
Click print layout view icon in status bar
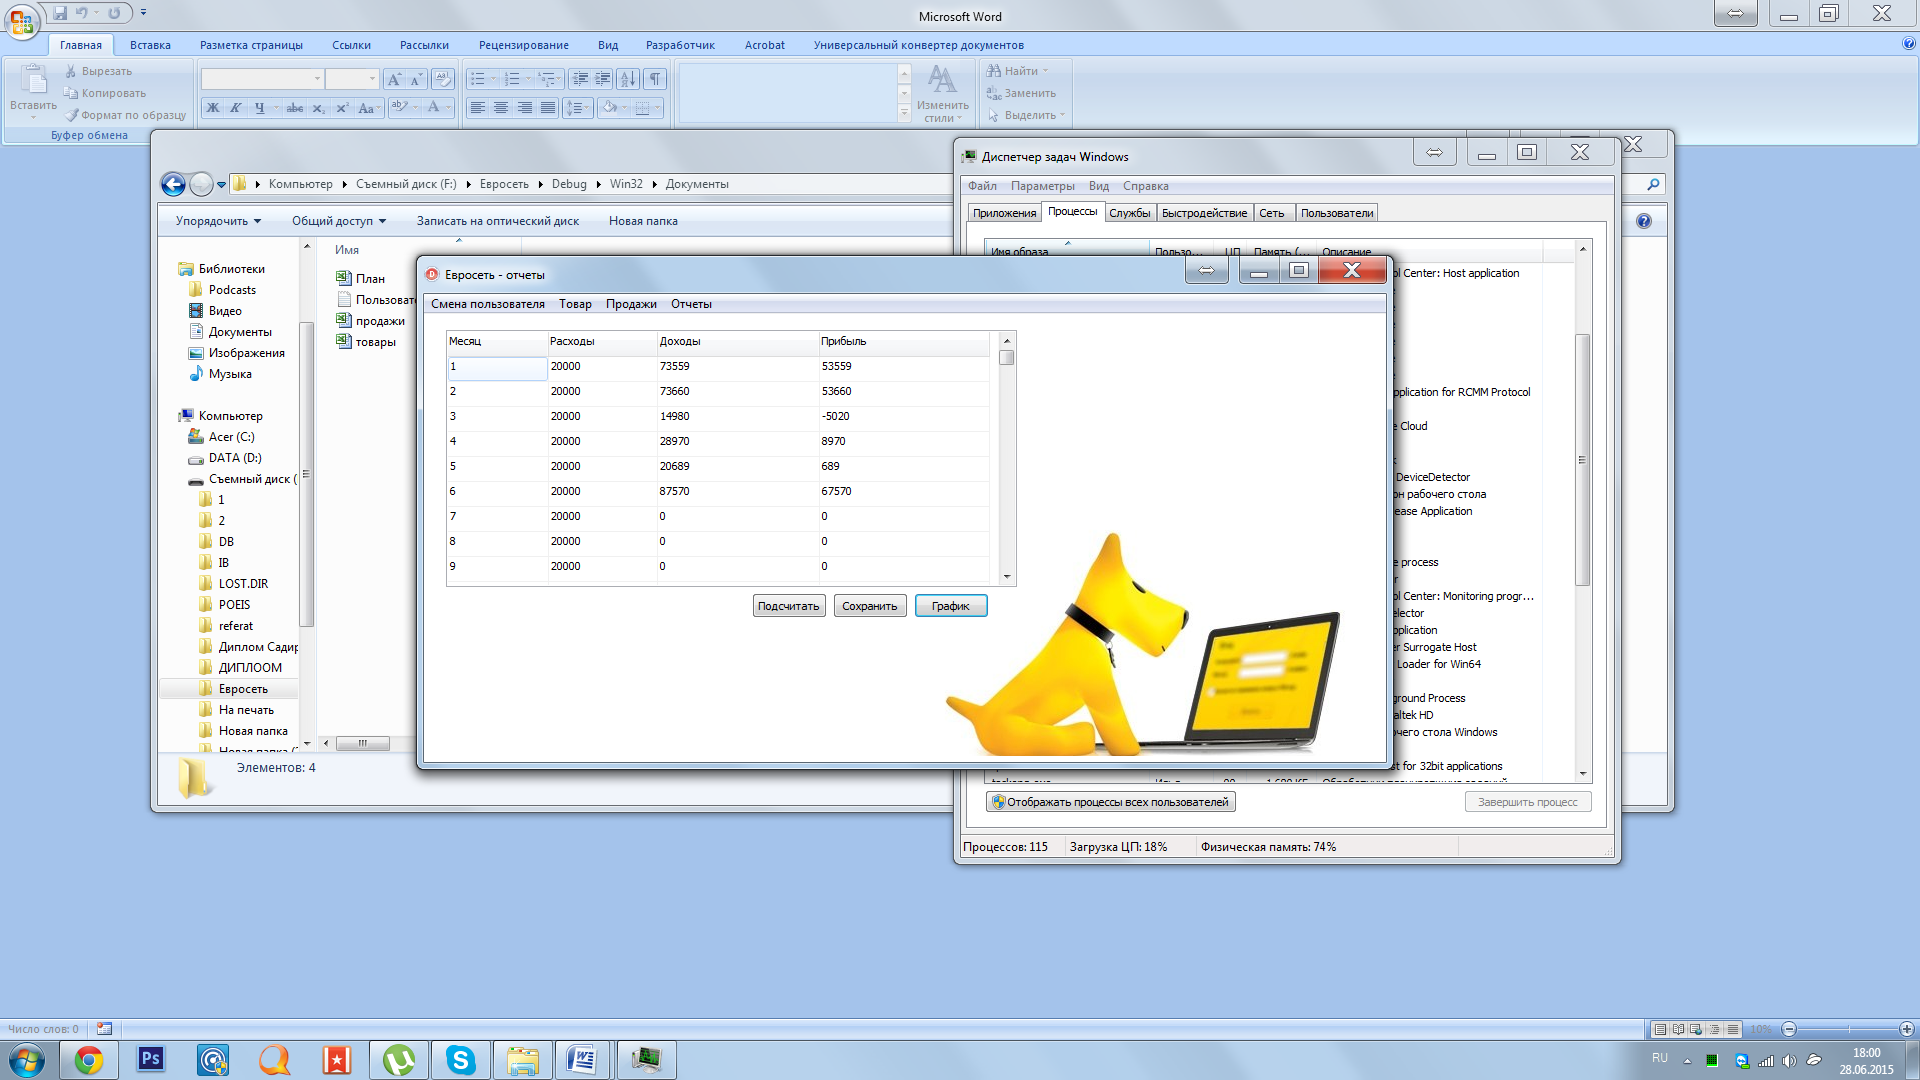[x=1660, y=1029]
